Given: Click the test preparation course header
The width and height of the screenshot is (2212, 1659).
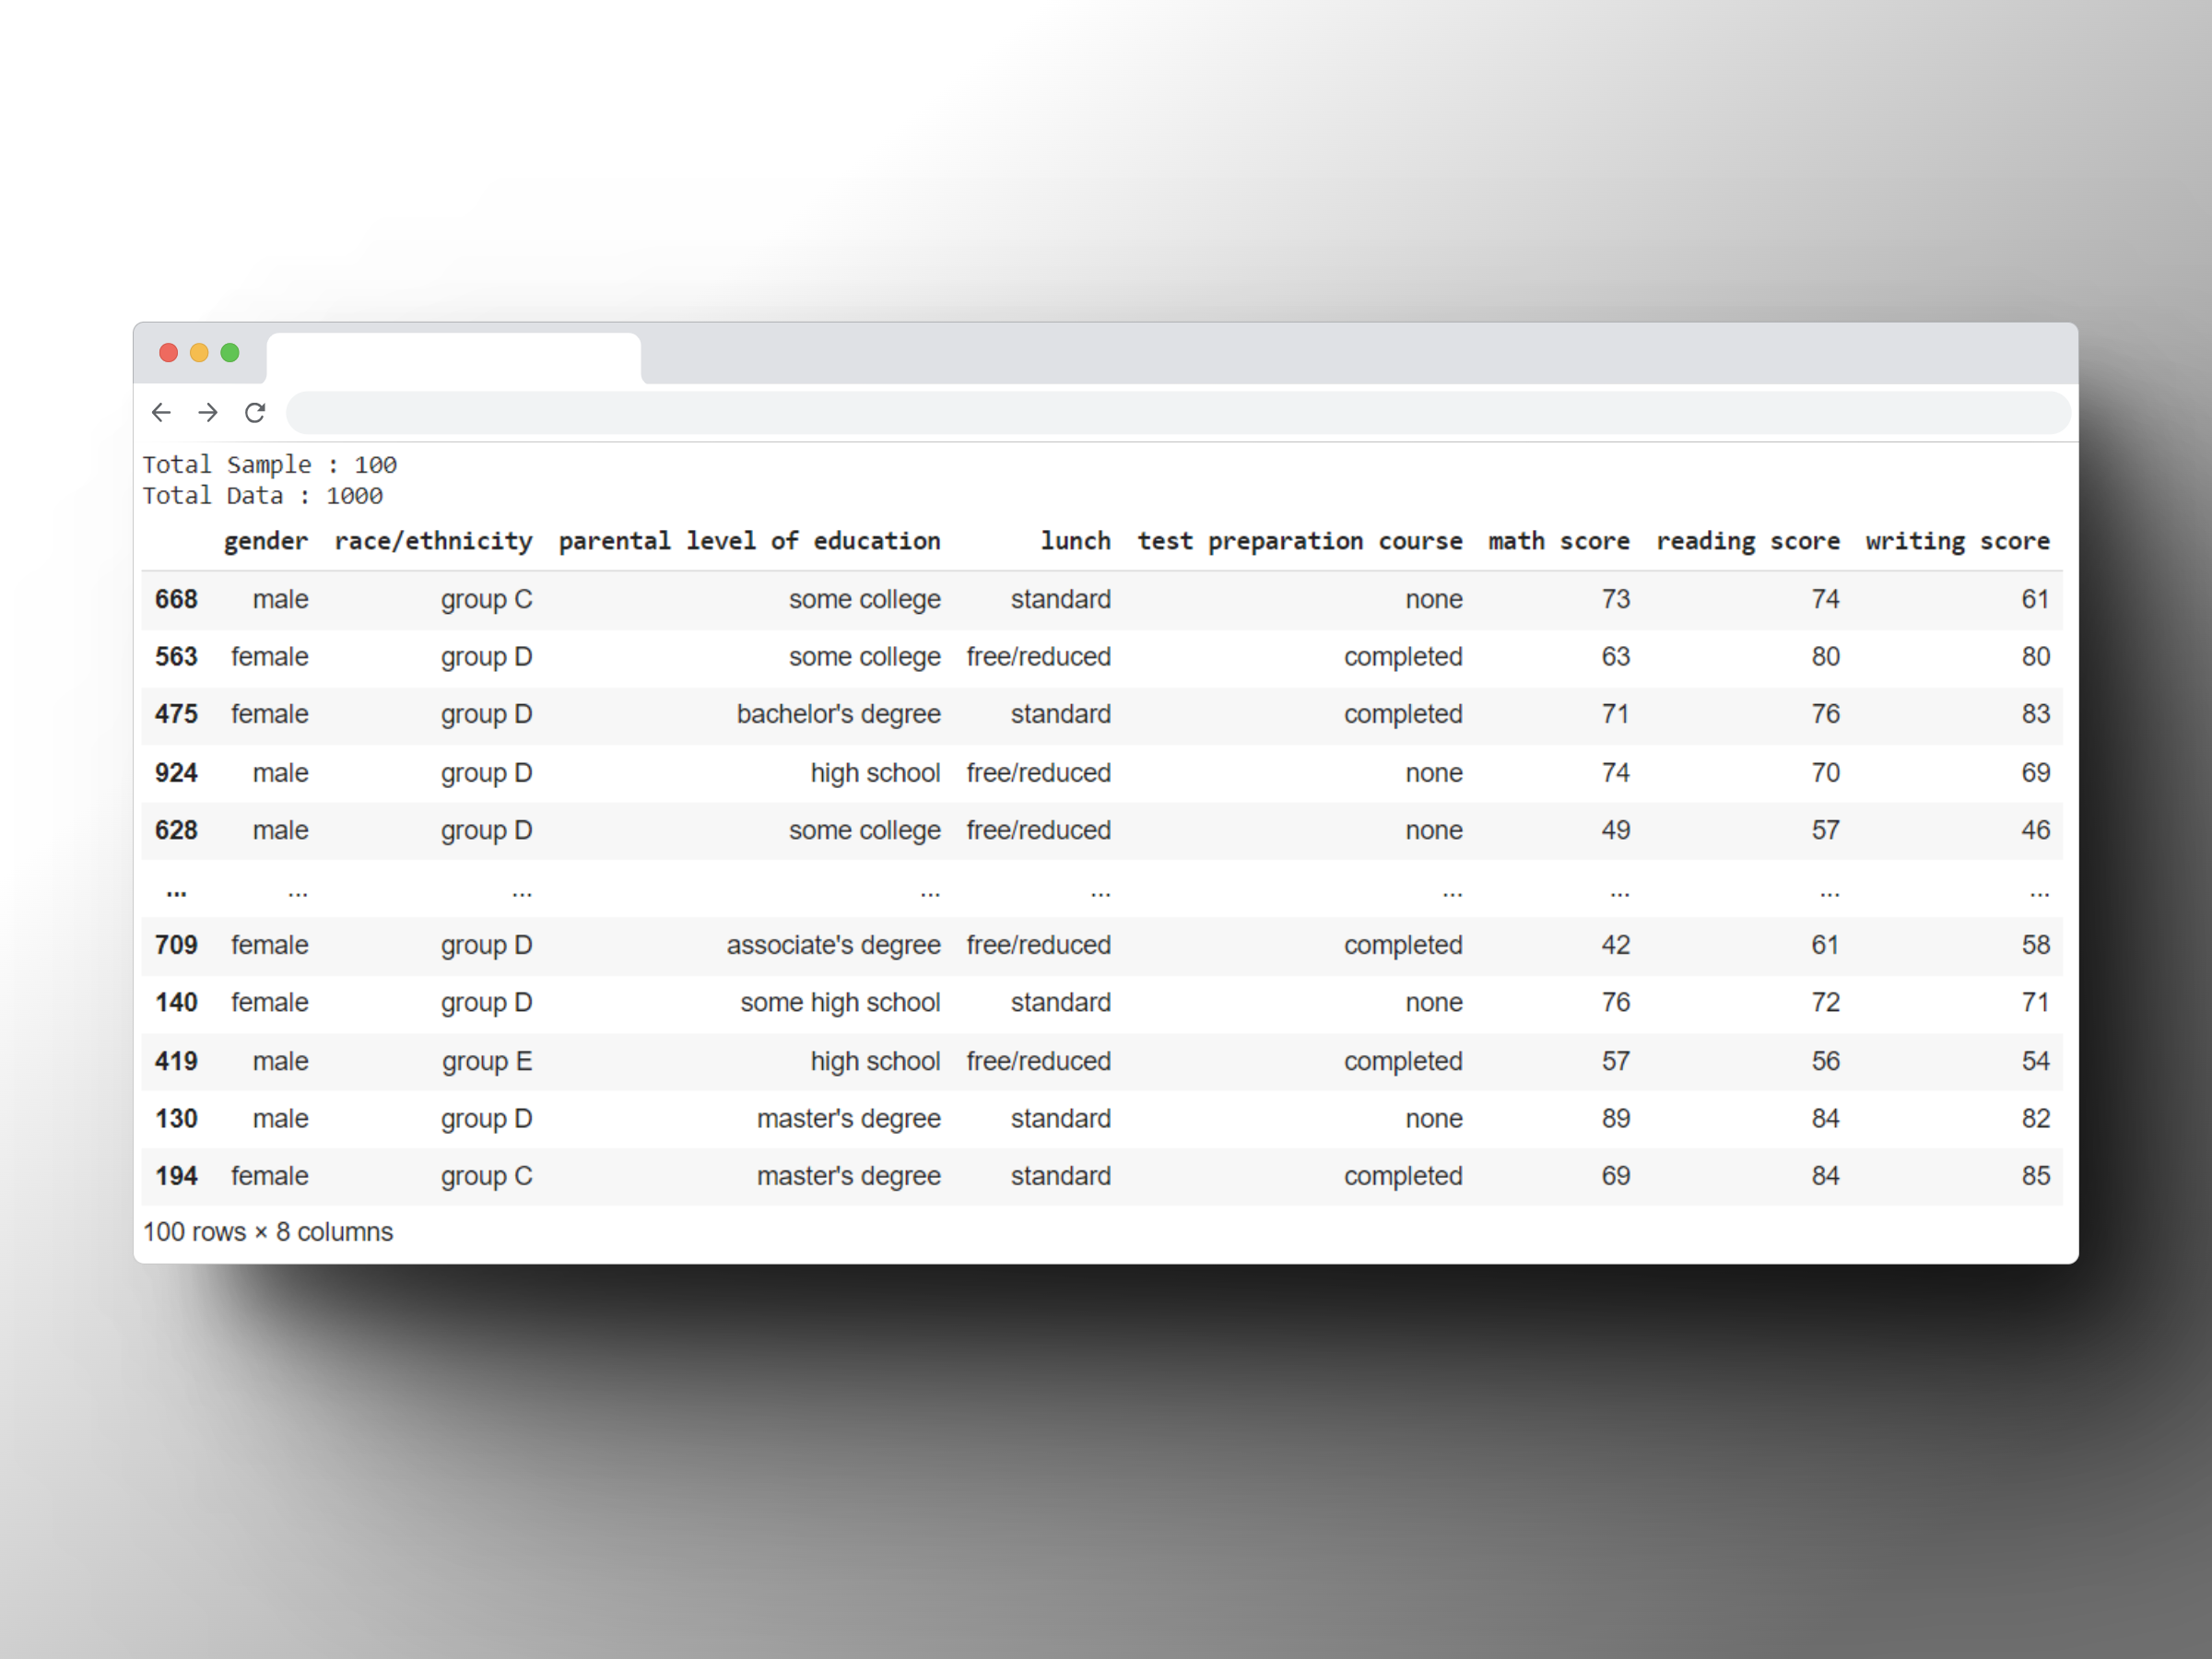Looking at the screenshot, I should (1299, 541).
